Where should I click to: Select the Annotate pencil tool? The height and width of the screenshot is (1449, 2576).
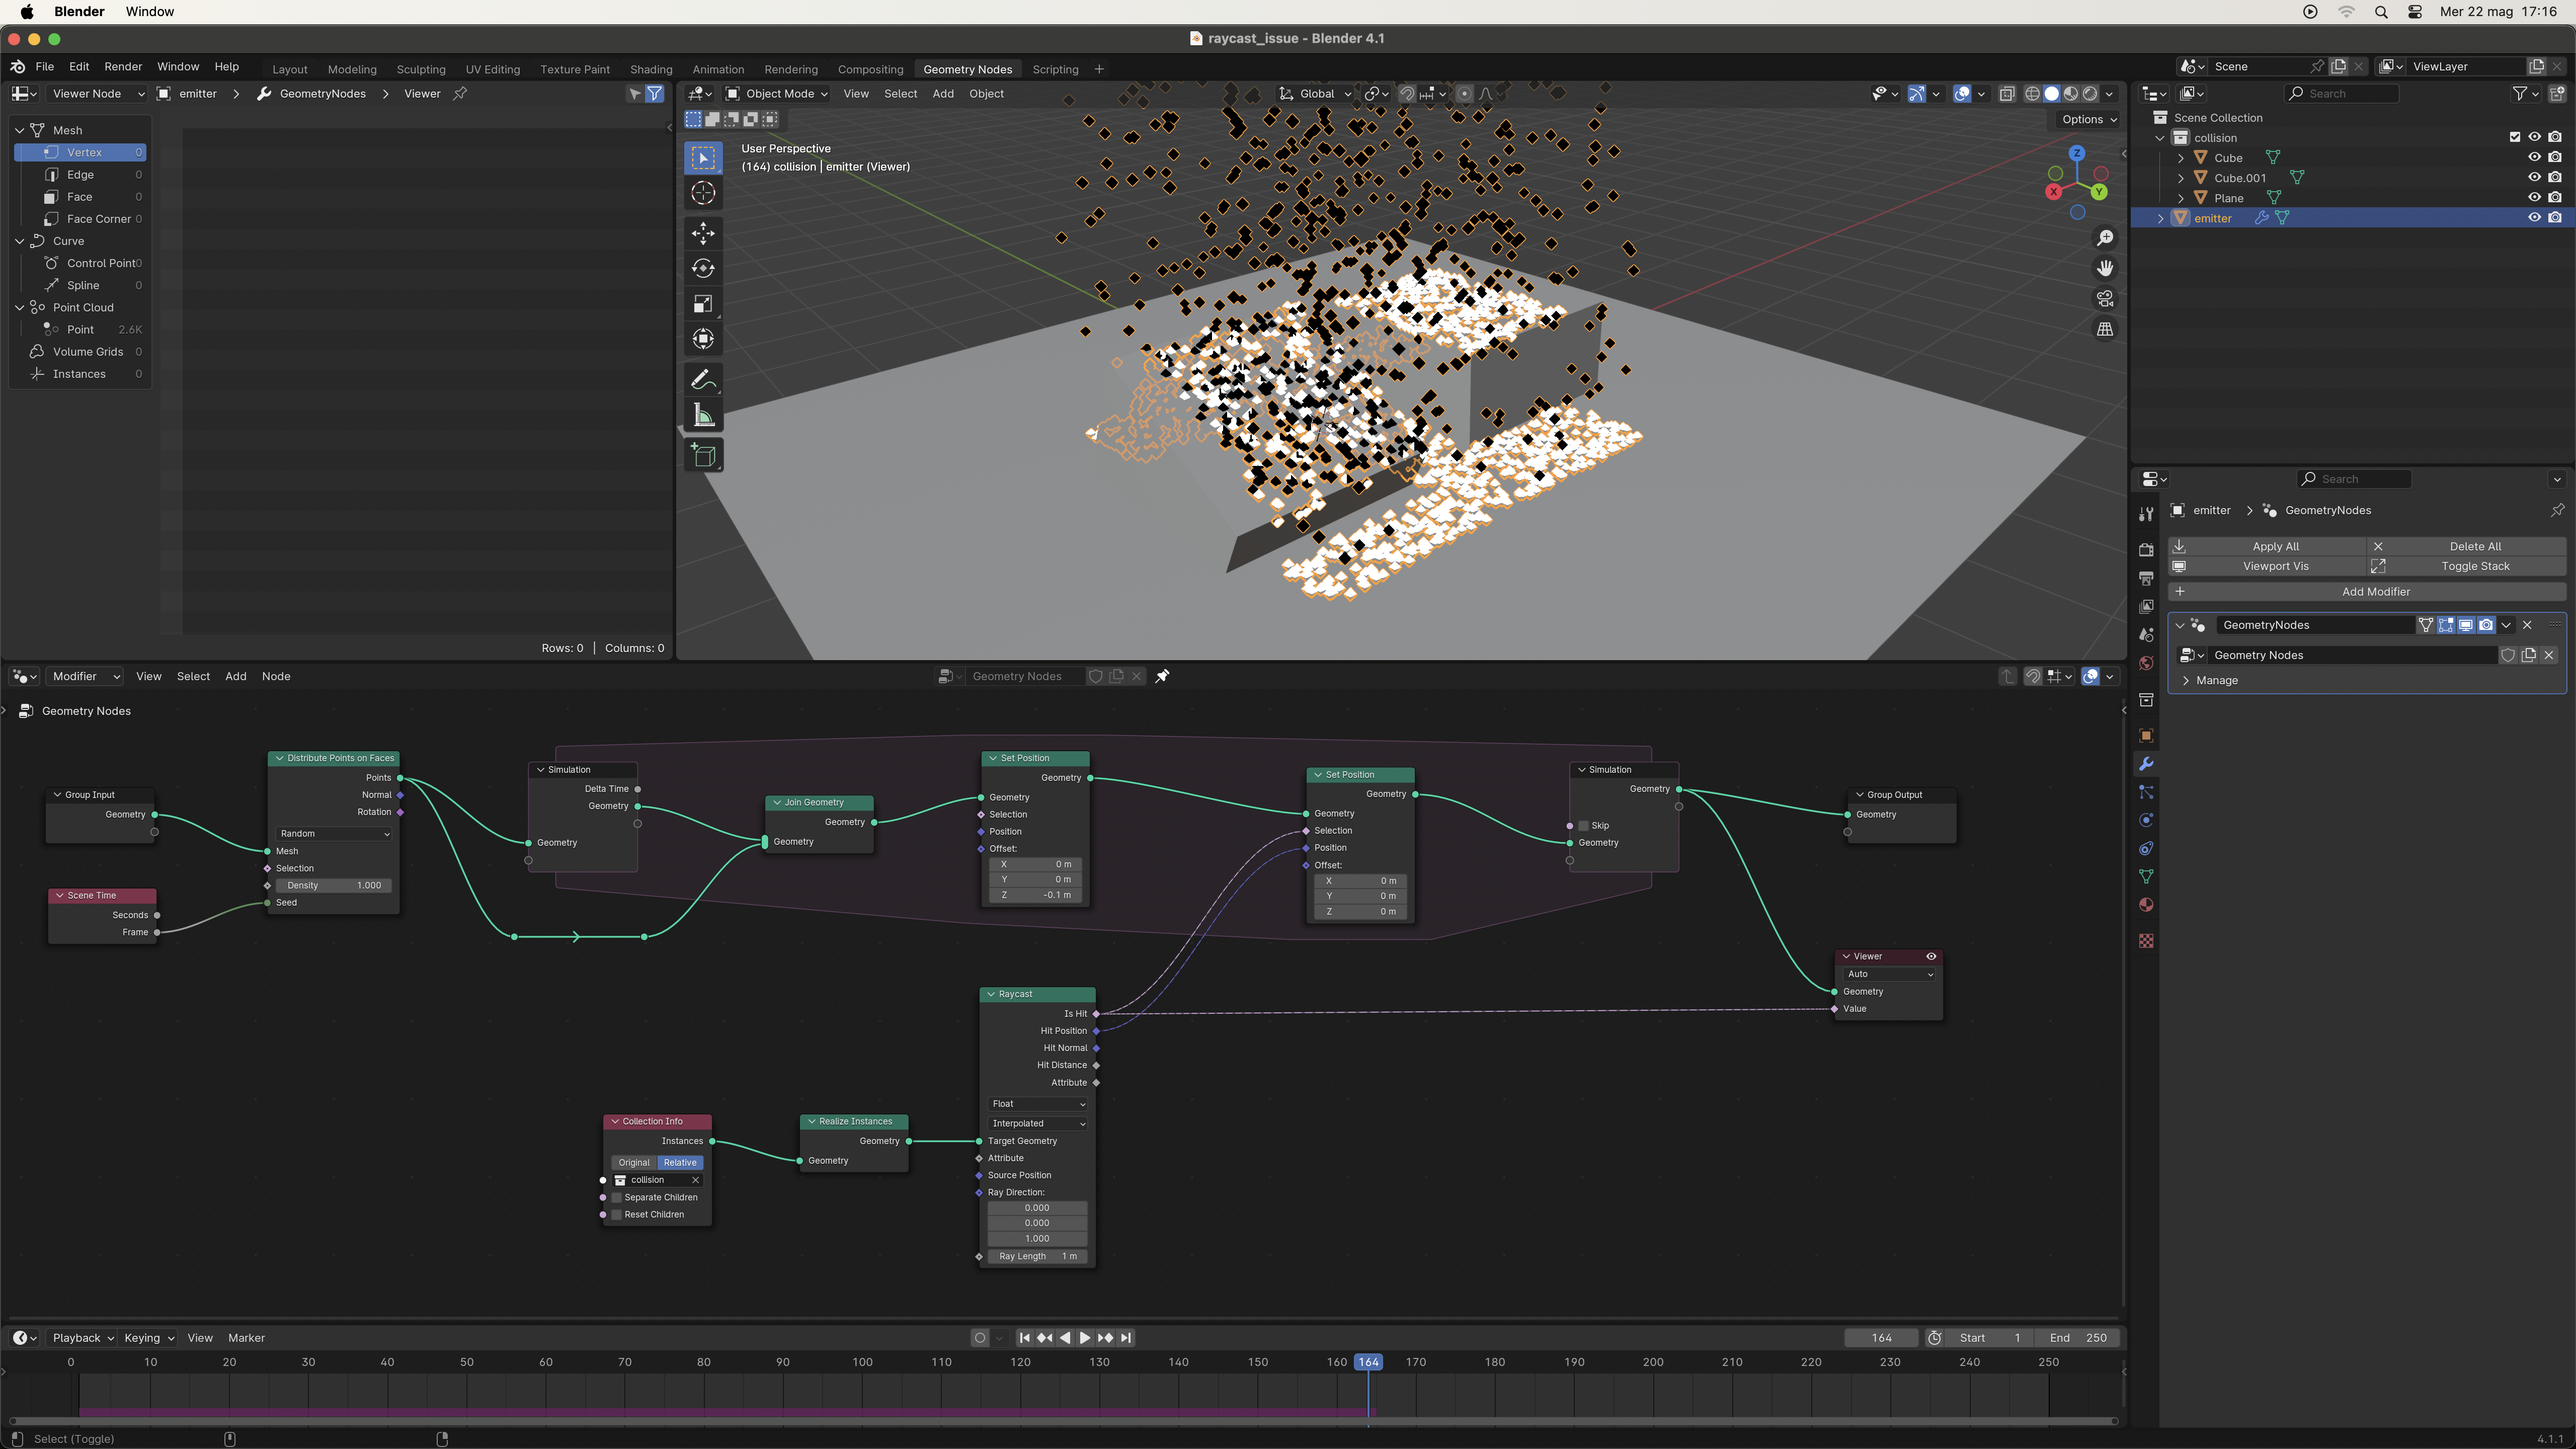point(703,380)
